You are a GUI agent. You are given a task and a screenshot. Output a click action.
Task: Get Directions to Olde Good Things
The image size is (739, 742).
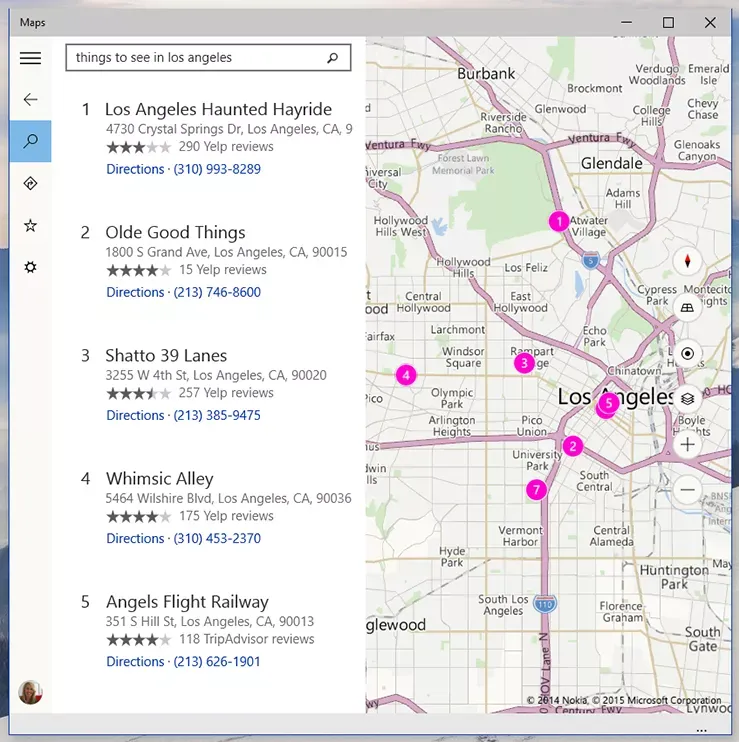pyautogui.click(x=135, y=292)
